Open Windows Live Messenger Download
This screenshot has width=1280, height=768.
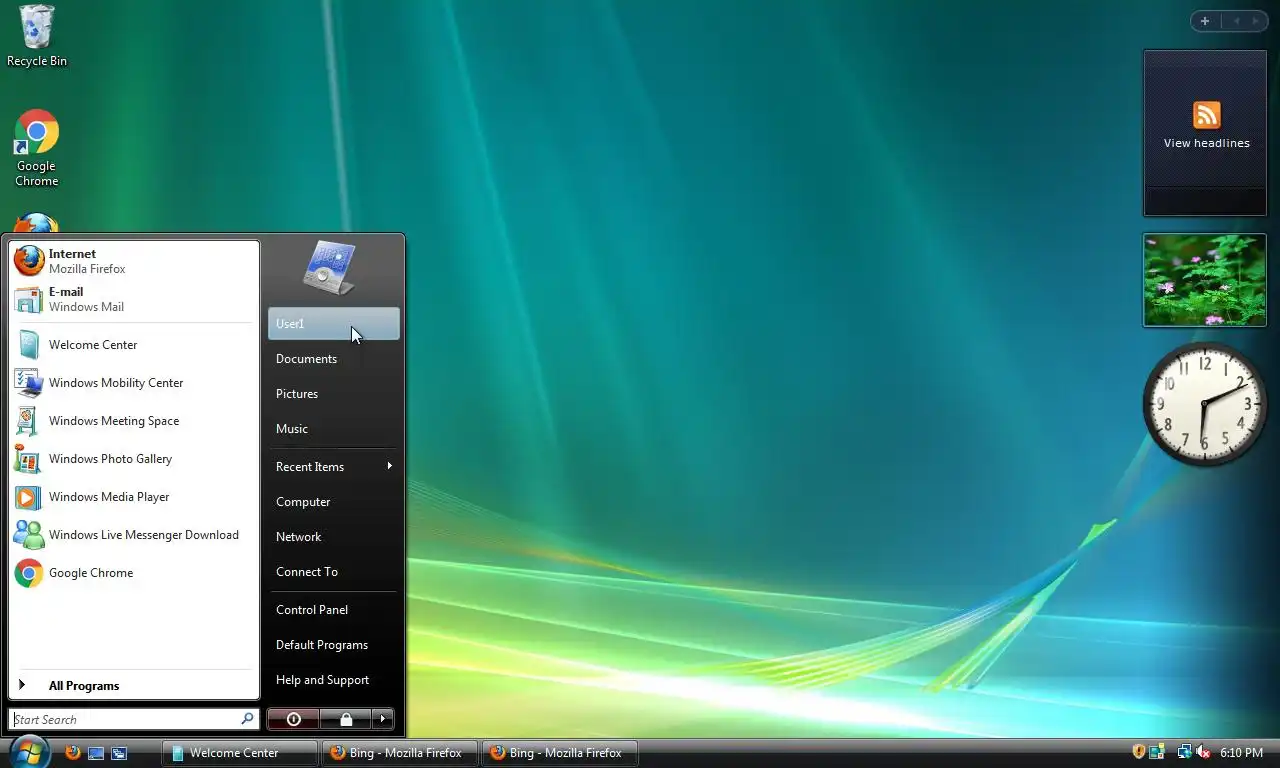coord(134,535)
